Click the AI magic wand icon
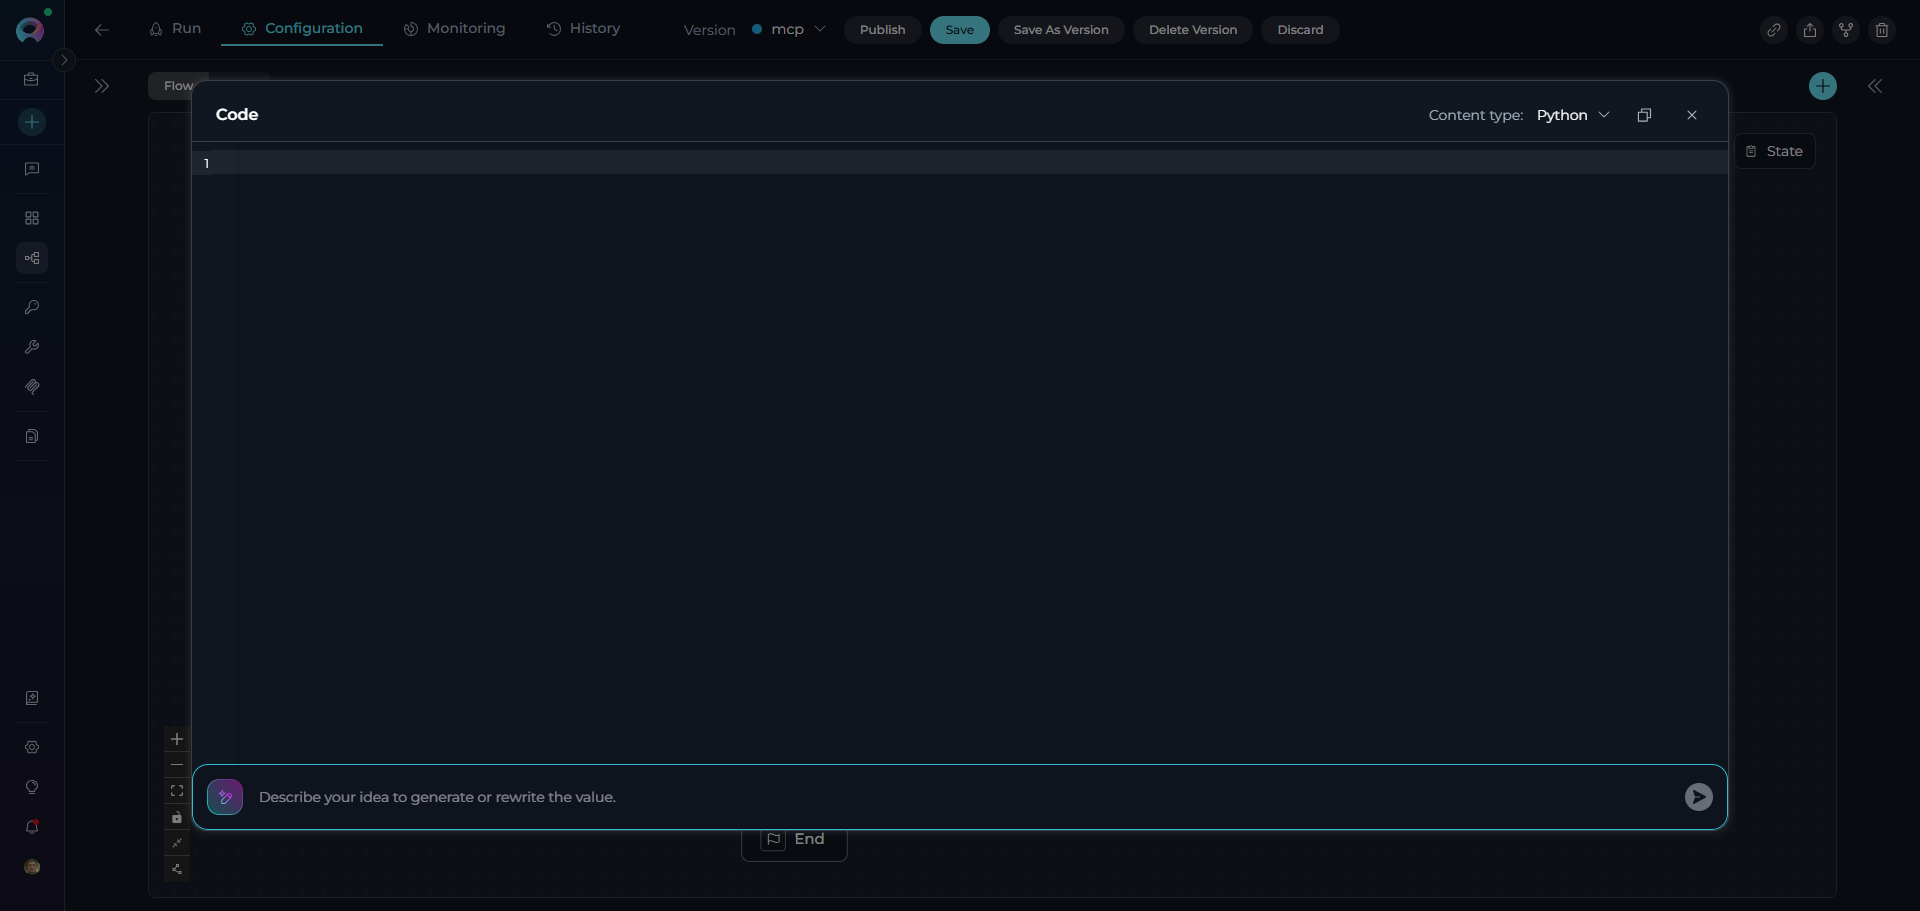The height and width of the screenshot is (911, 1920). point(225,797)
